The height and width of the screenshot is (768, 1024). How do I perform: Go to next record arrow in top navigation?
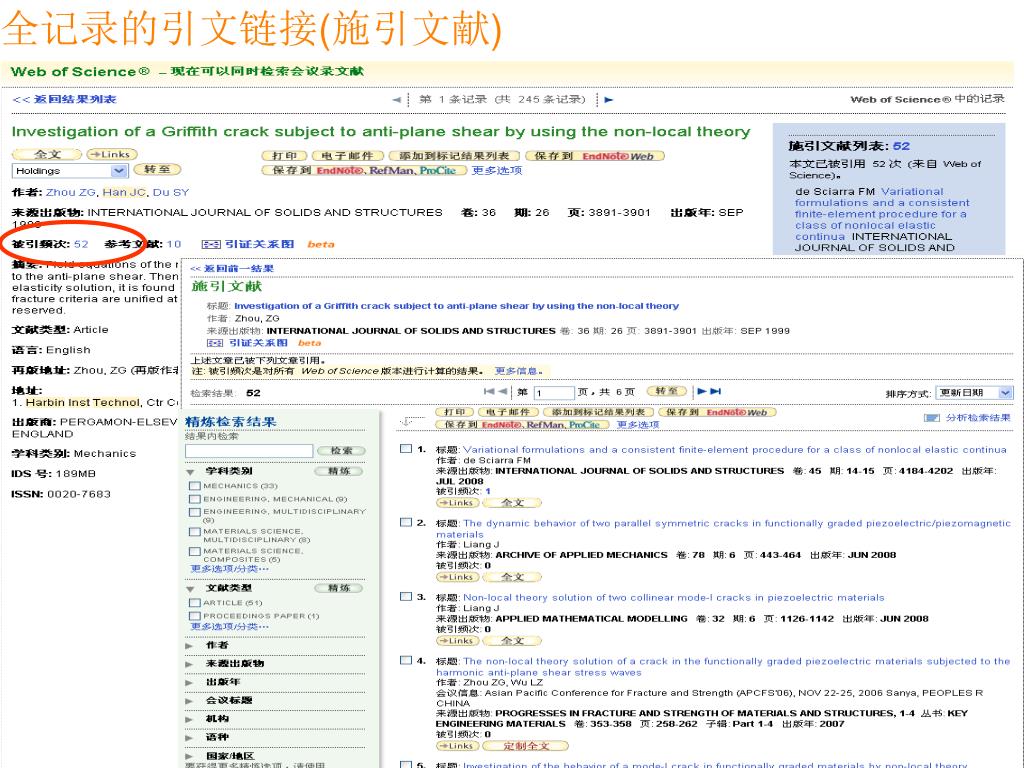point(609,99)
